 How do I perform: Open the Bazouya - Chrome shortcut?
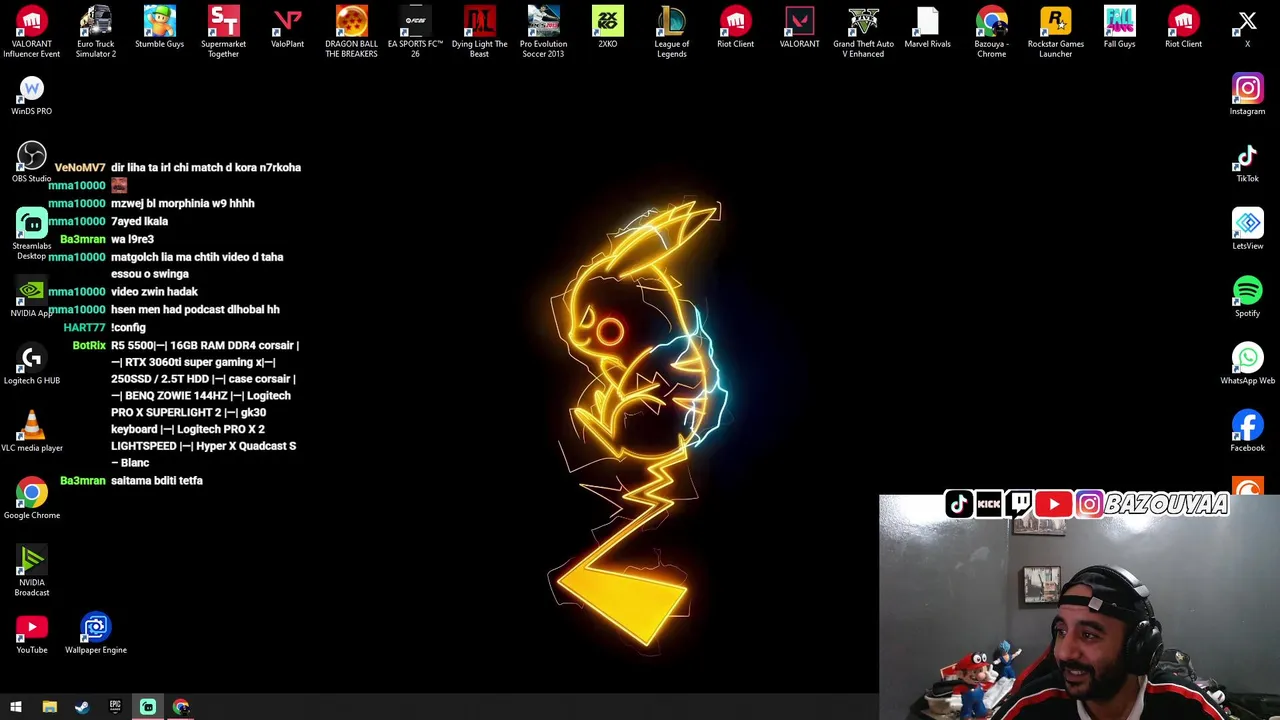pyautogui.click(x=992, y=32)
